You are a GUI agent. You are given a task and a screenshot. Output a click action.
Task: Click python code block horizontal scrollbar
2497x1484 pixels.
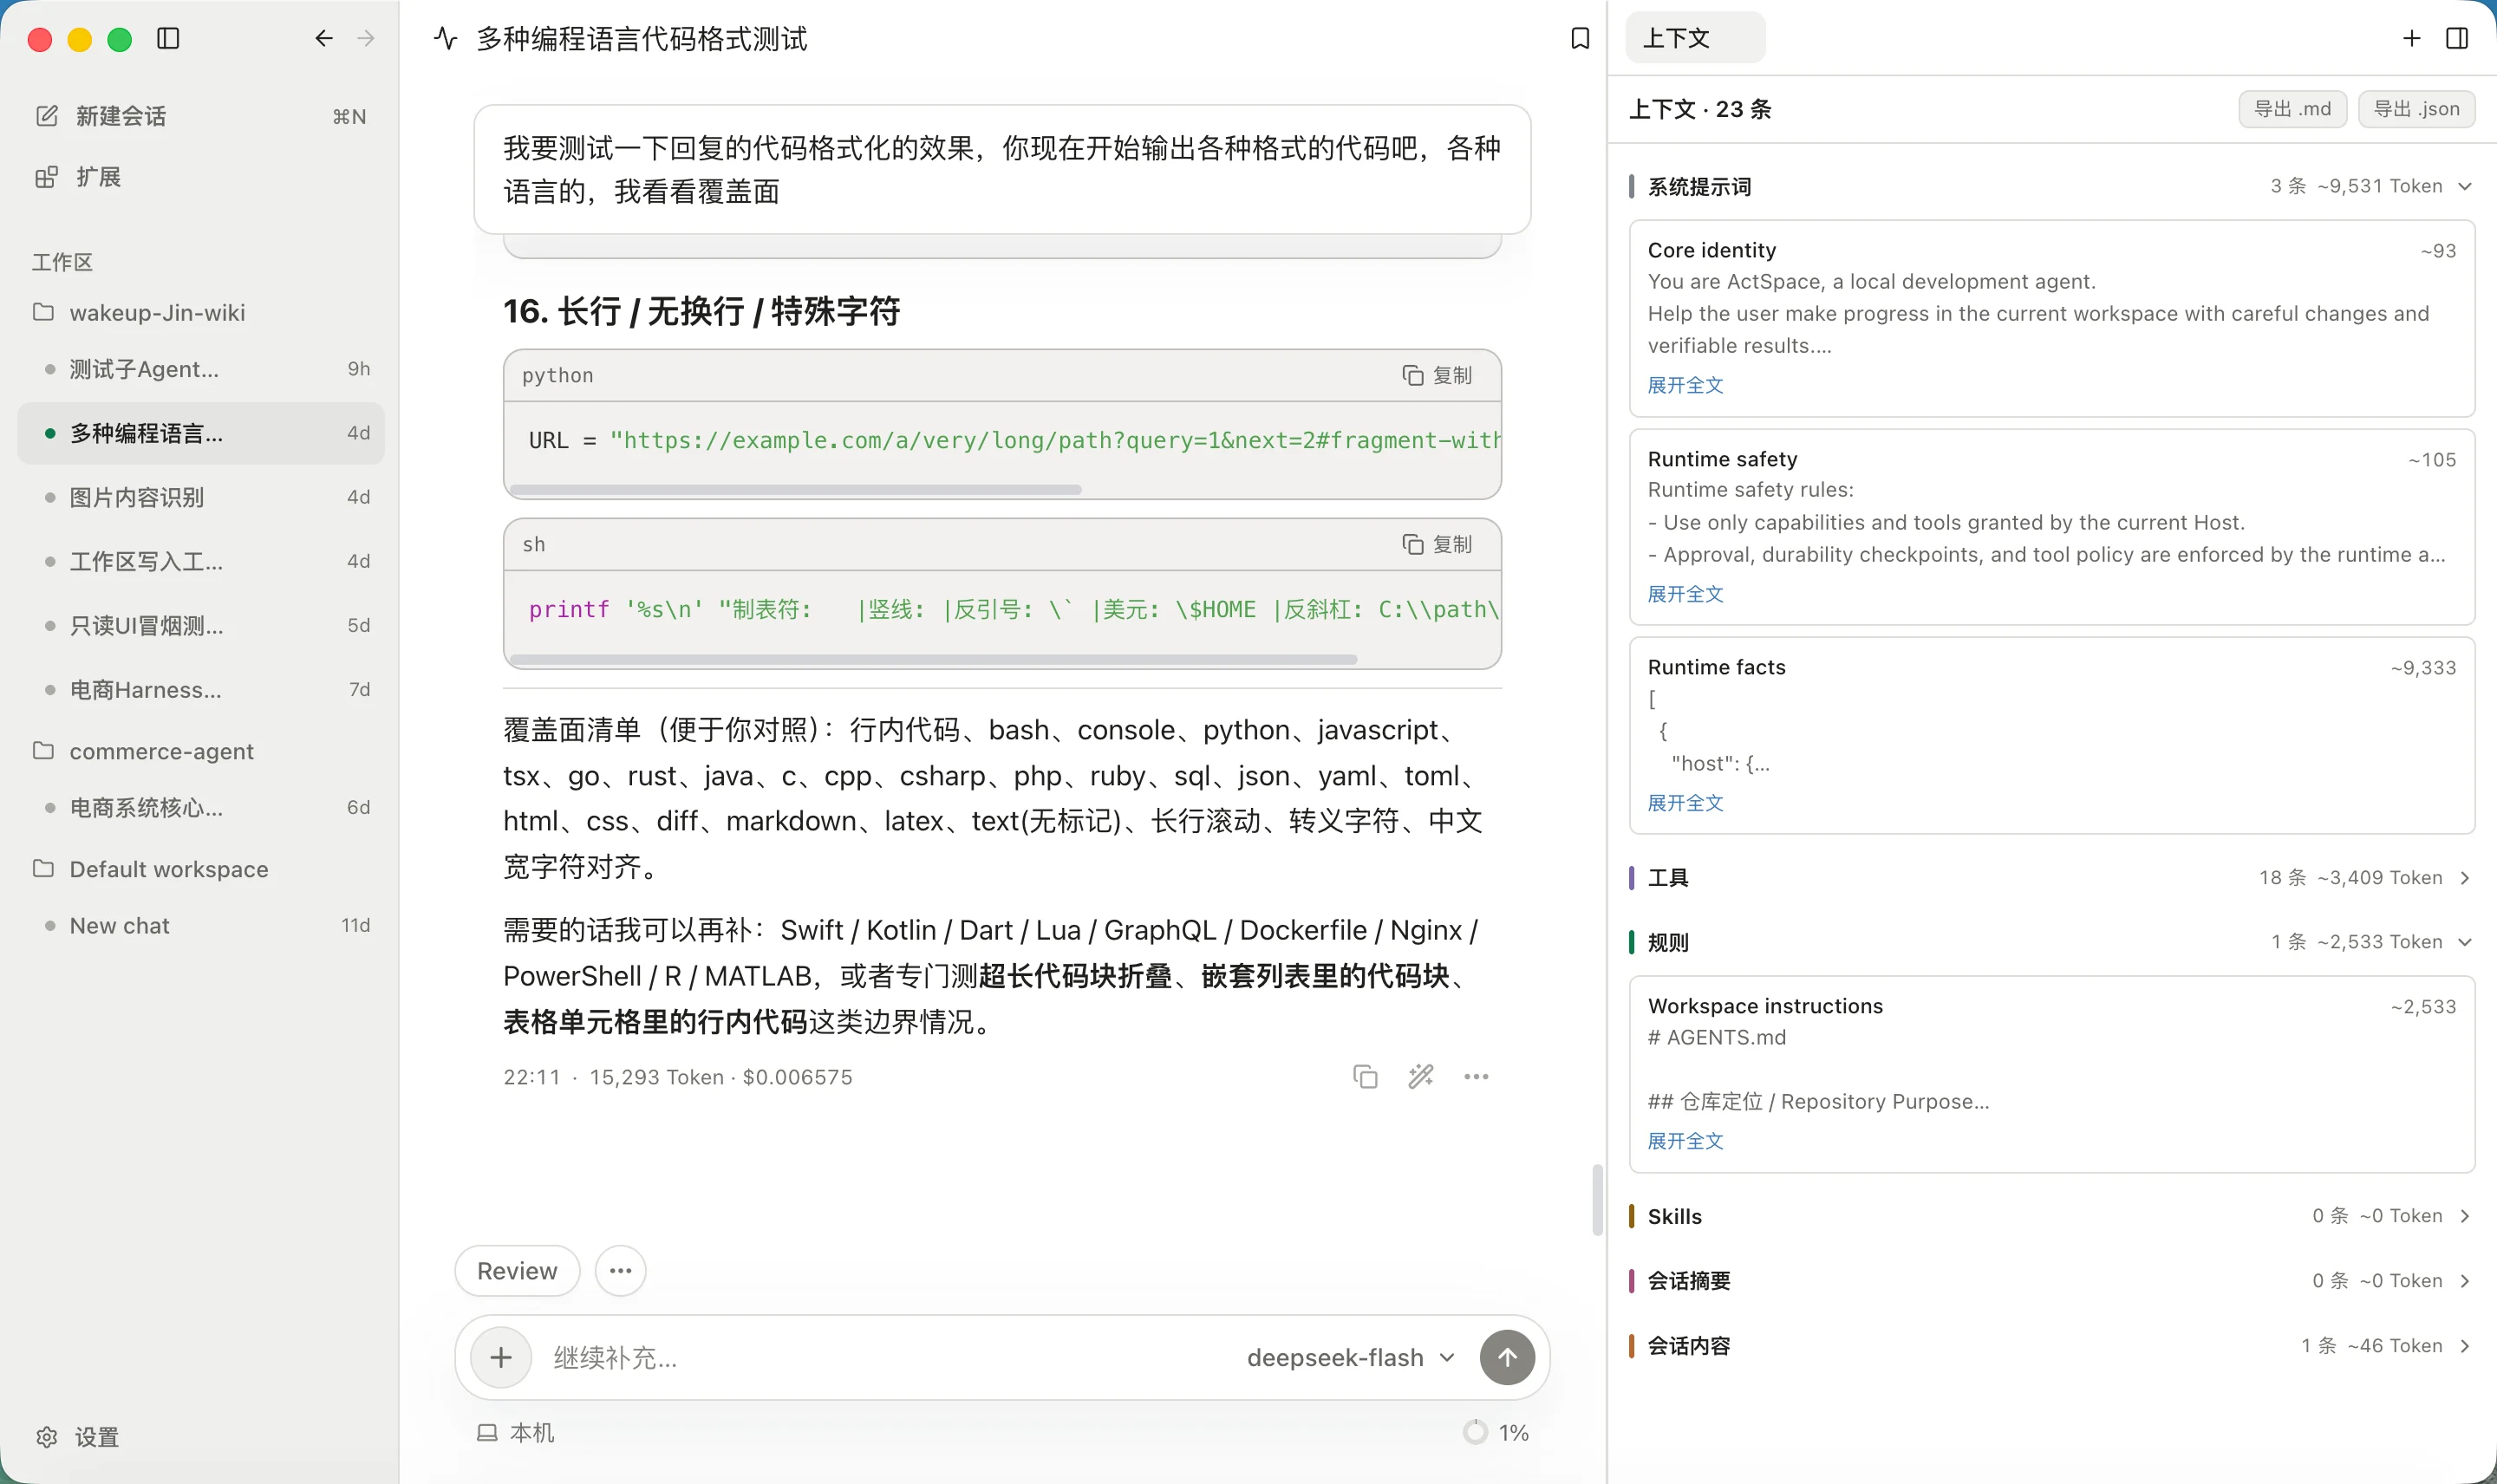(x=796, y=490)
